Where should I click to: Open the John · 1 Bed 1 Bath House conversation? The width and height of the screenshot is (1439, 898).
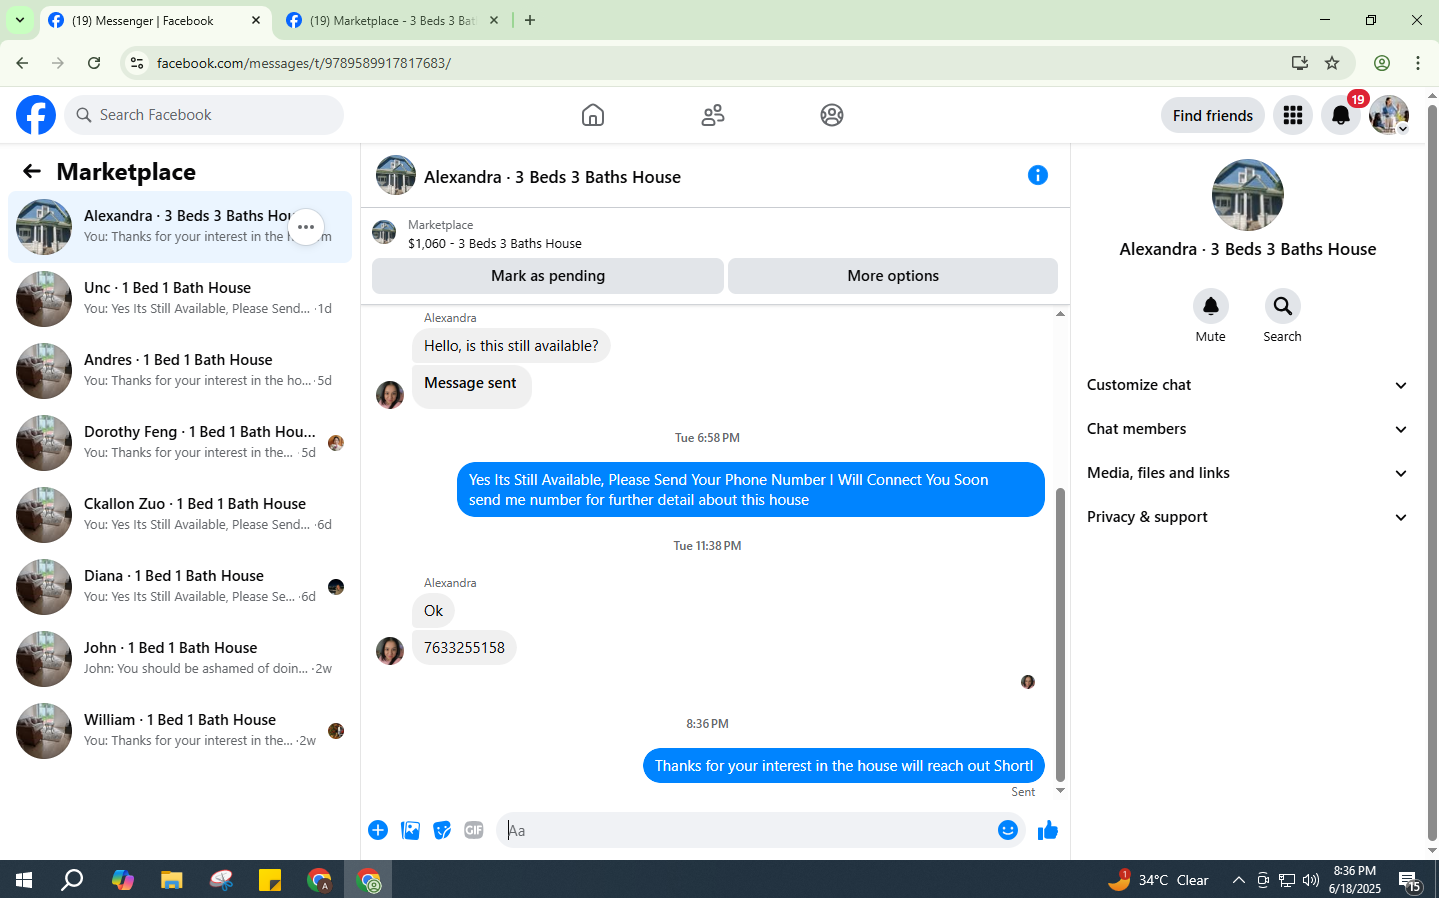click(180, 659)
